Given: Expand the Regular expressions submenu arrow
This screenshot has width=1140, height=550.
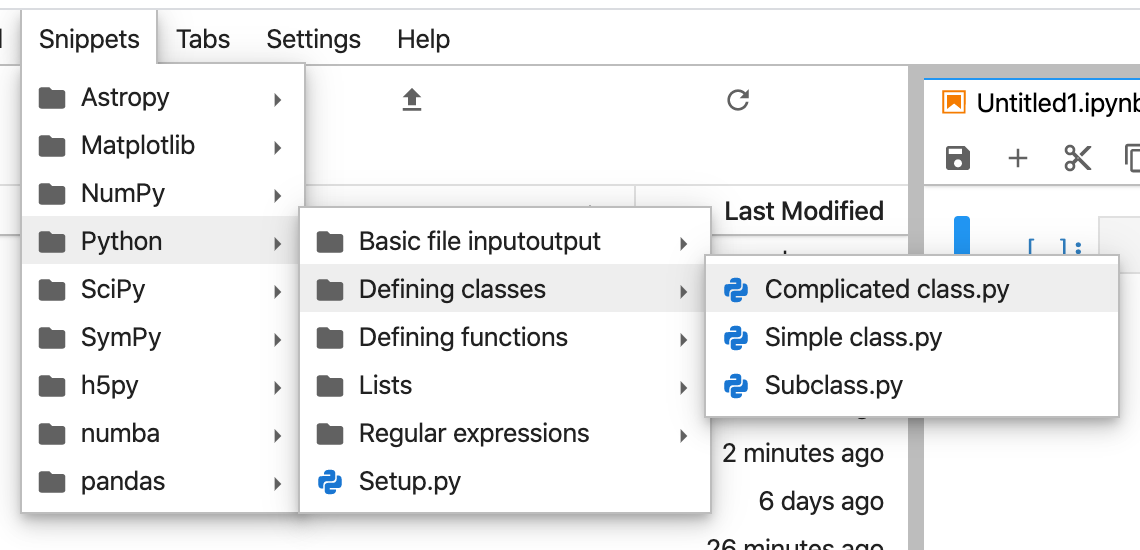Looking at the screenshot, I should (x=683, y=435).
